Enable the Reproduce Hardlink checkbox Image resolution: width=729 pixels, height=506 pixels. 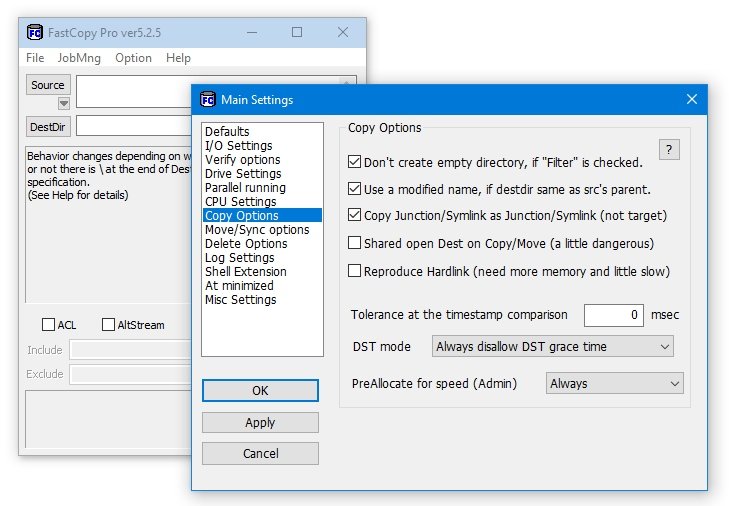(355, 271)
